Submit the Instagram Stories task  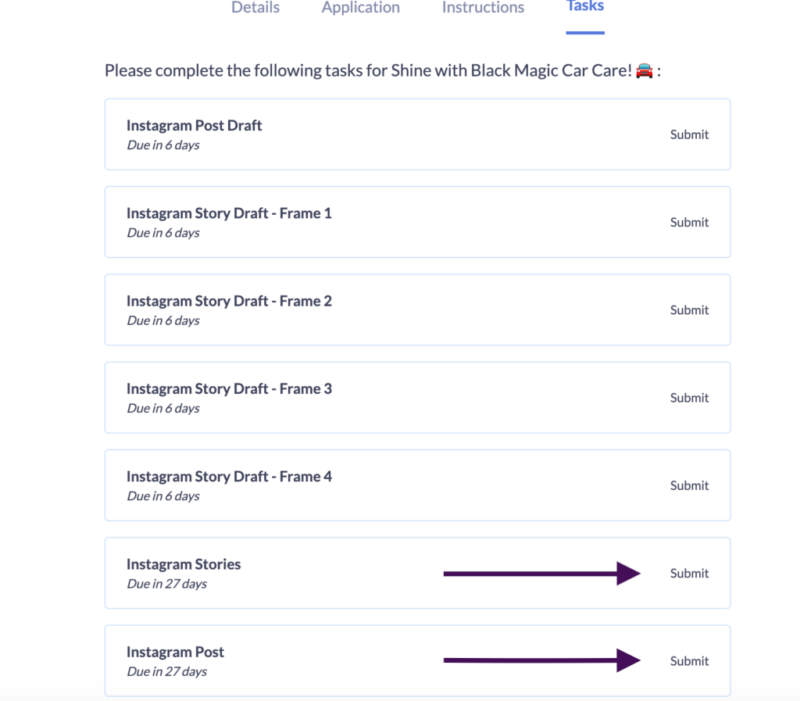(689, 573)
